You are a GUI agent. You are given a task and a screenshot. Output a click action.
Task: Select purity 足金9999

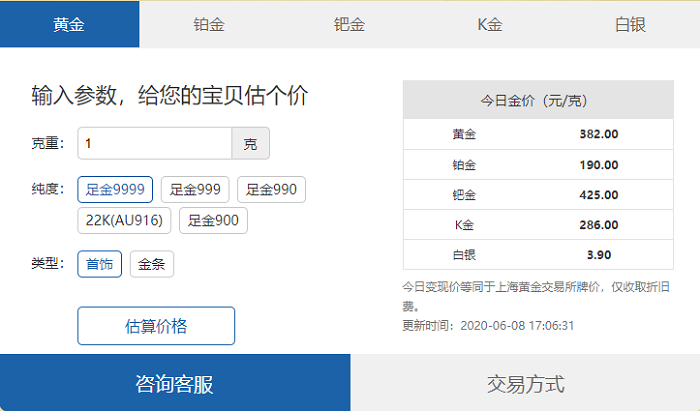[x=115, y=189]
